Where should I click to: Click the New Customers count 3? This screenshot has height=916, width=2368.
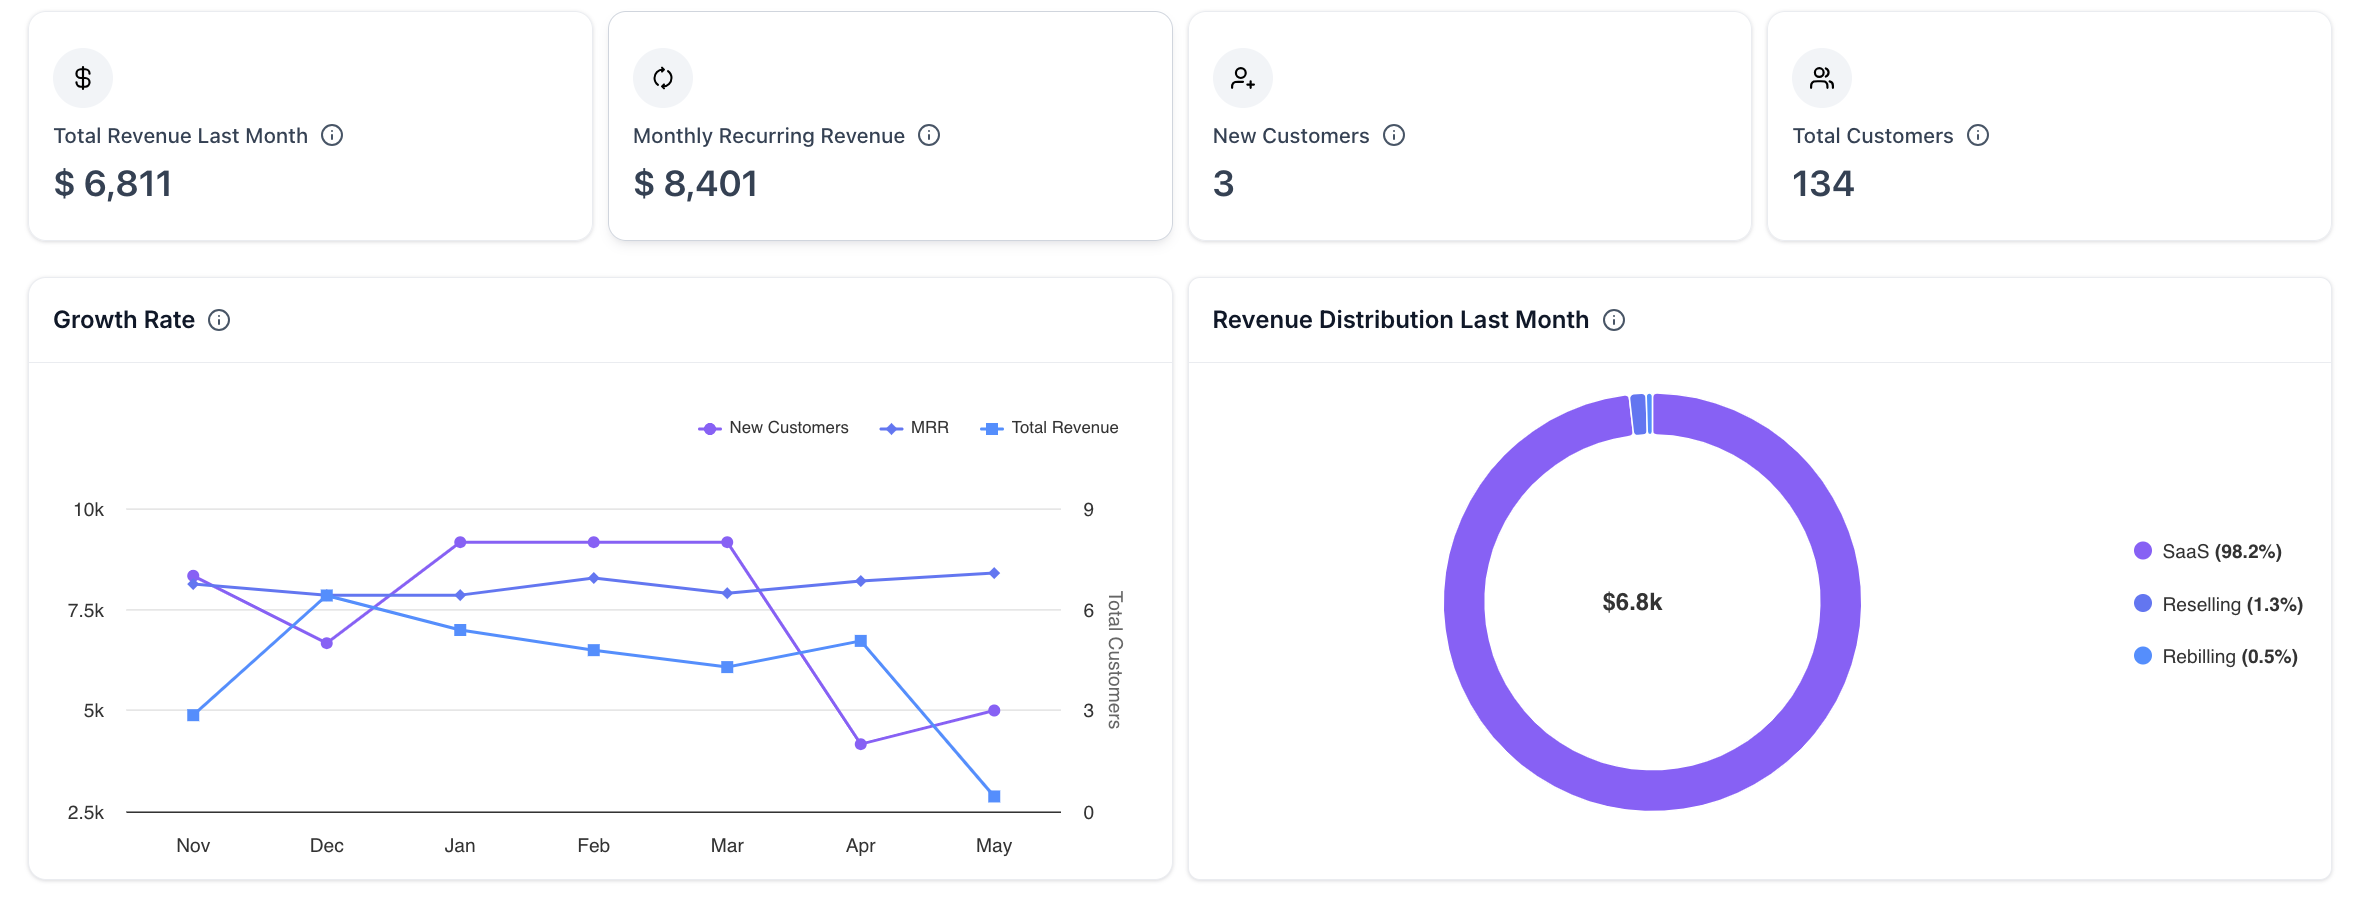coord(1224,184)
